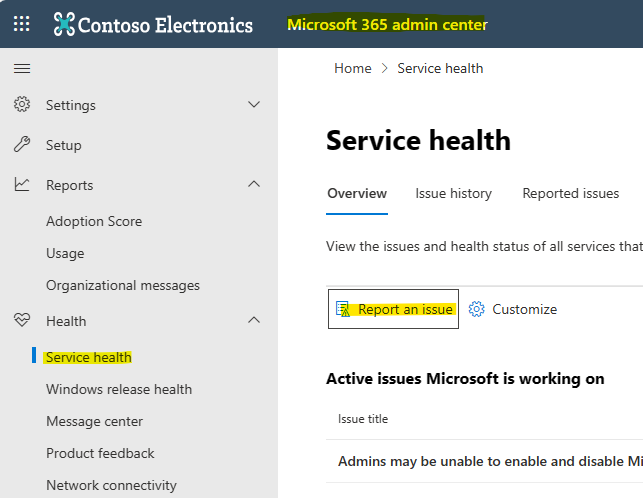Click the Settings label in sidebar
Viewport: 643px width, 498px height.
tap(71, 105)
